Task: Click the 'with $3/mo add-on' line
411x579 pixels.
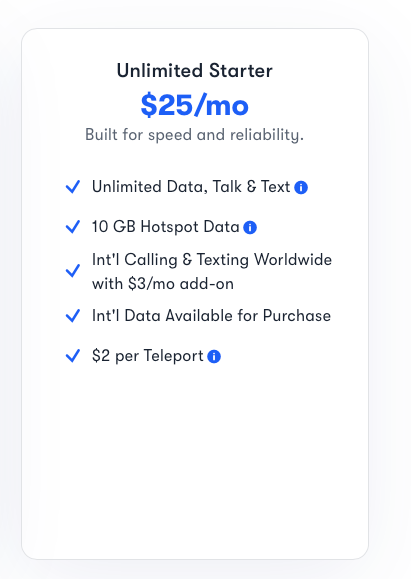Action: click(163, 284)
